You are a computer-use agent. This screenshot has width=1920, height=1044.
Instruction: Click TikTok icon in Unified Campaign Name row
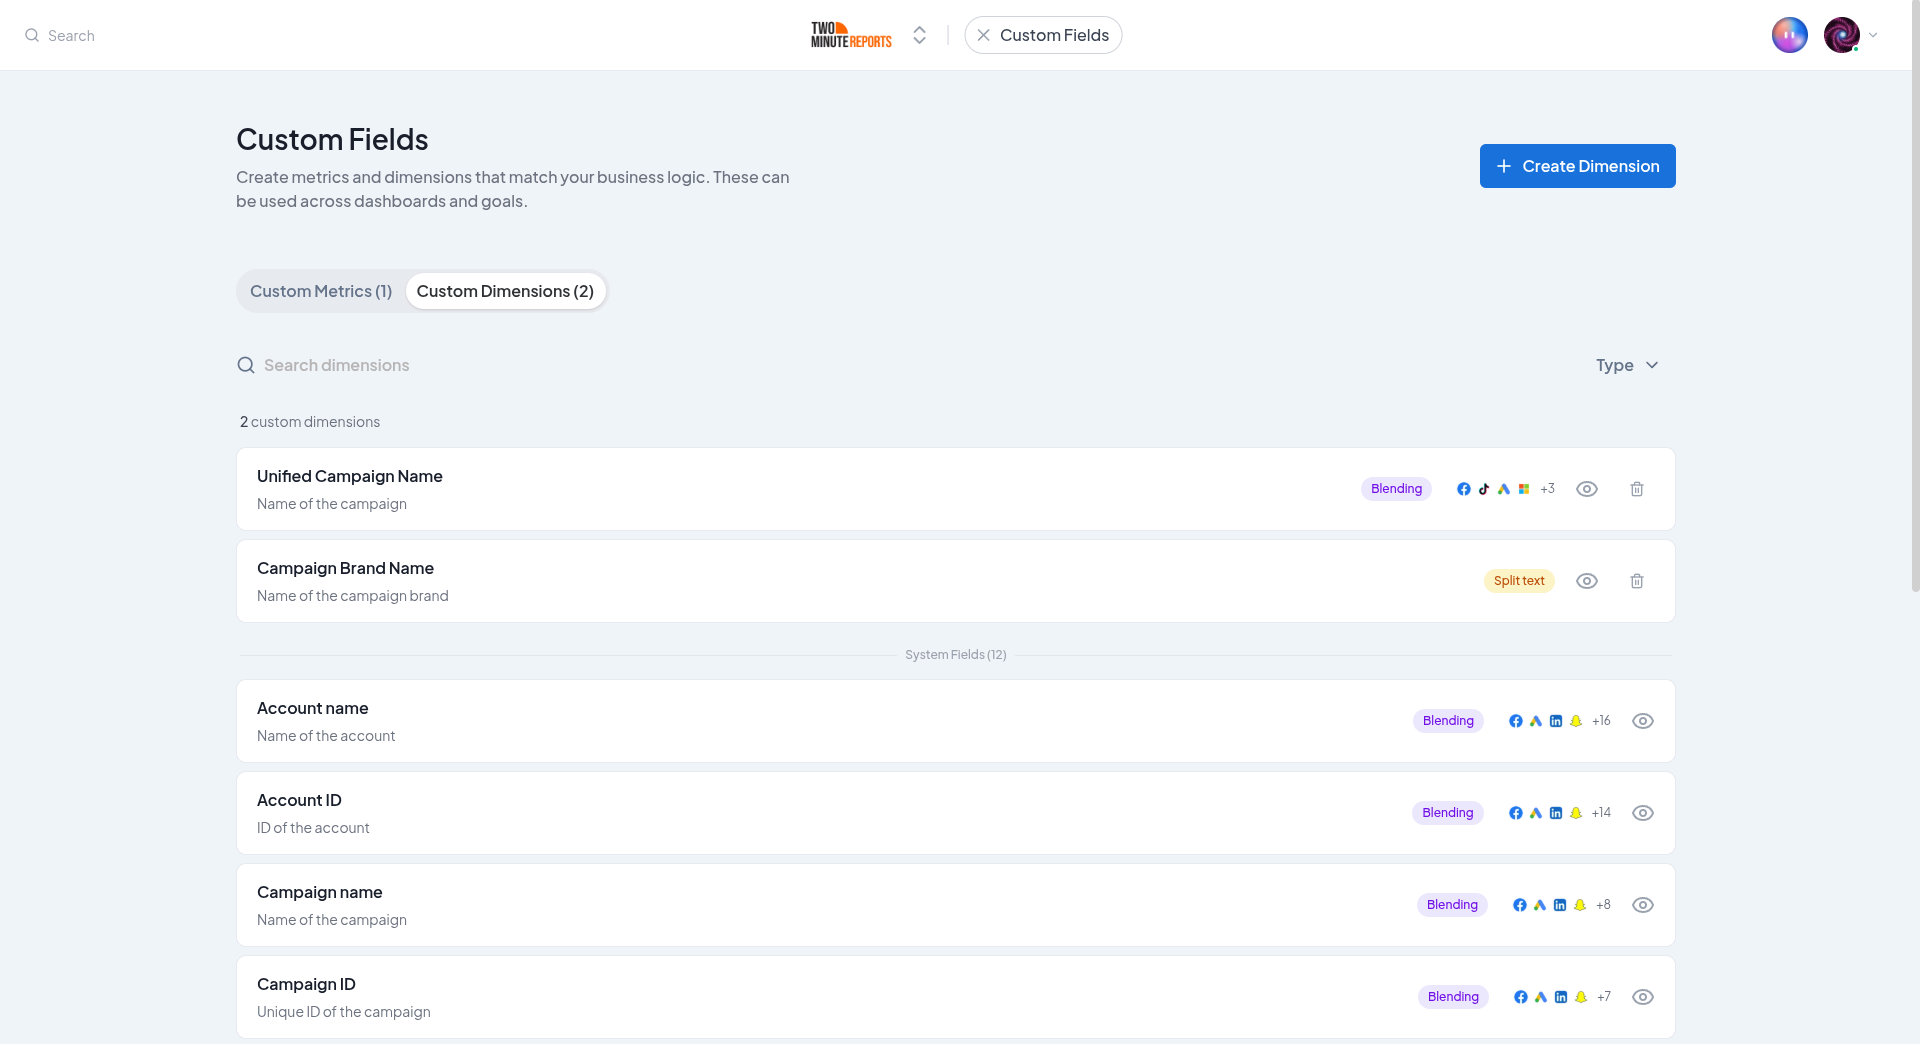1484,489
